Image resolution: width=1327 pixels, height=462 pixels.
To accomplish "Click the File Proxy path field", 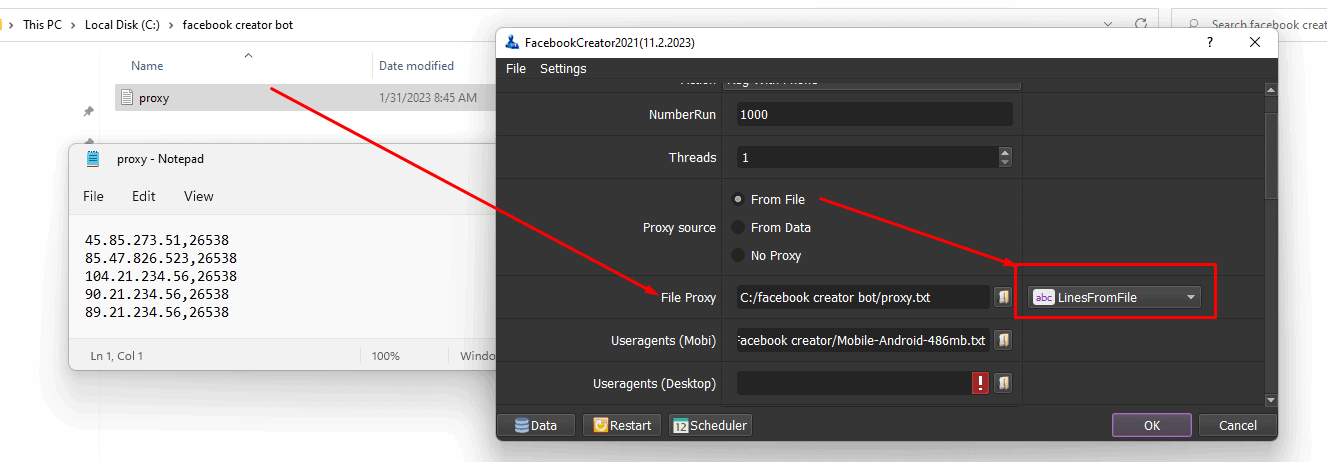I will (x=863, y=297).
